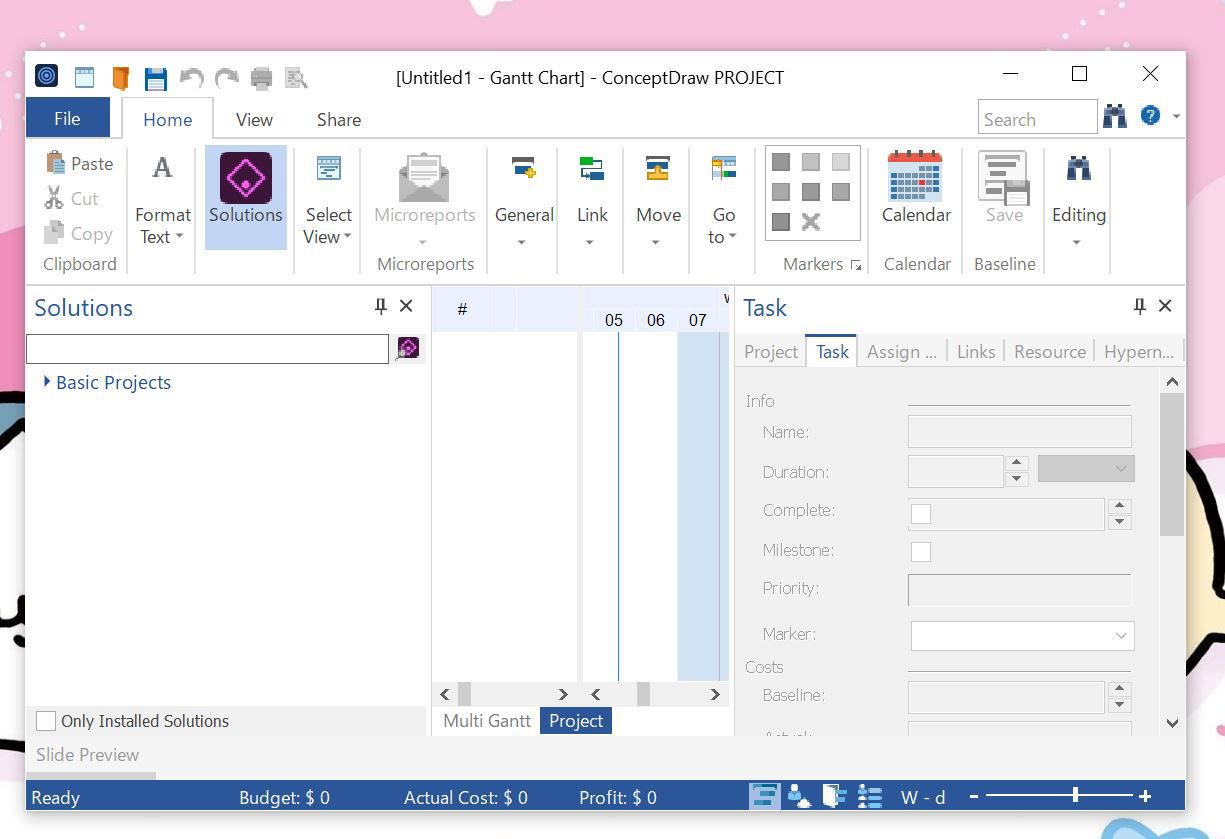Switch to resource view in the status bar

click(799, 795)
